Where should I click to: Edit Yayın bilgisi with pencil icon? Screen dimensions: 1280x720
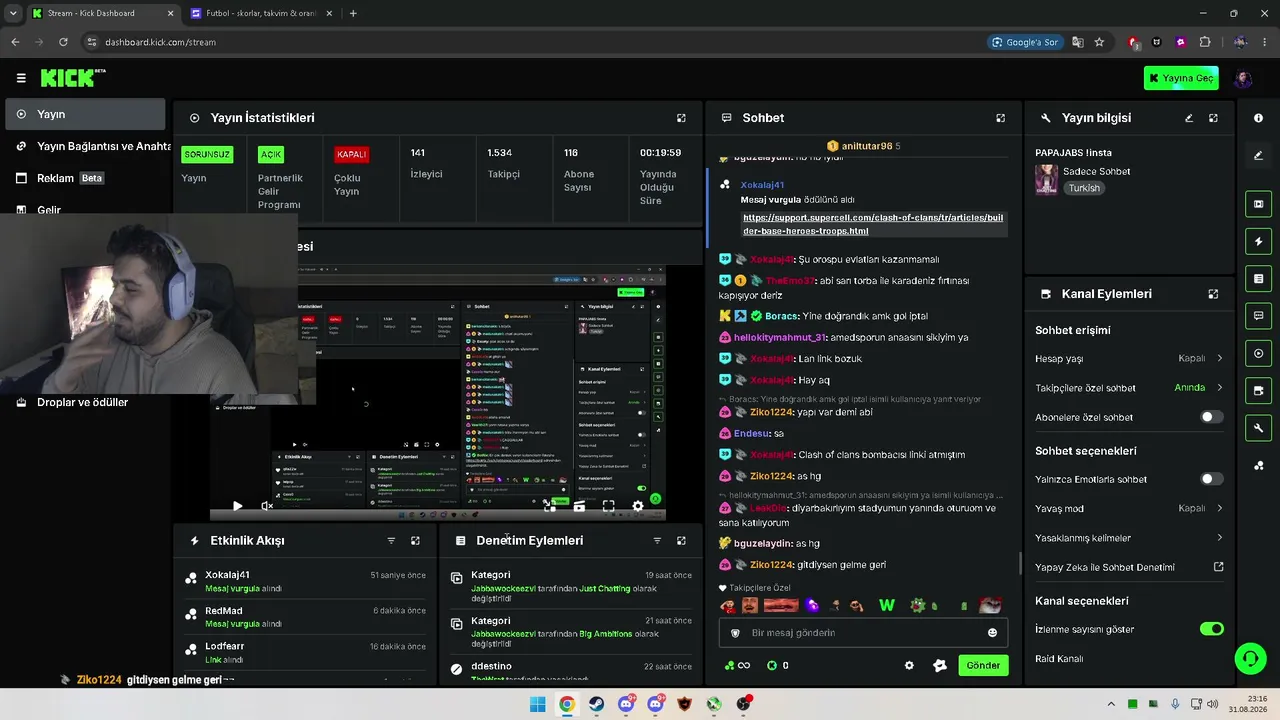click(x=1189, y=118)
